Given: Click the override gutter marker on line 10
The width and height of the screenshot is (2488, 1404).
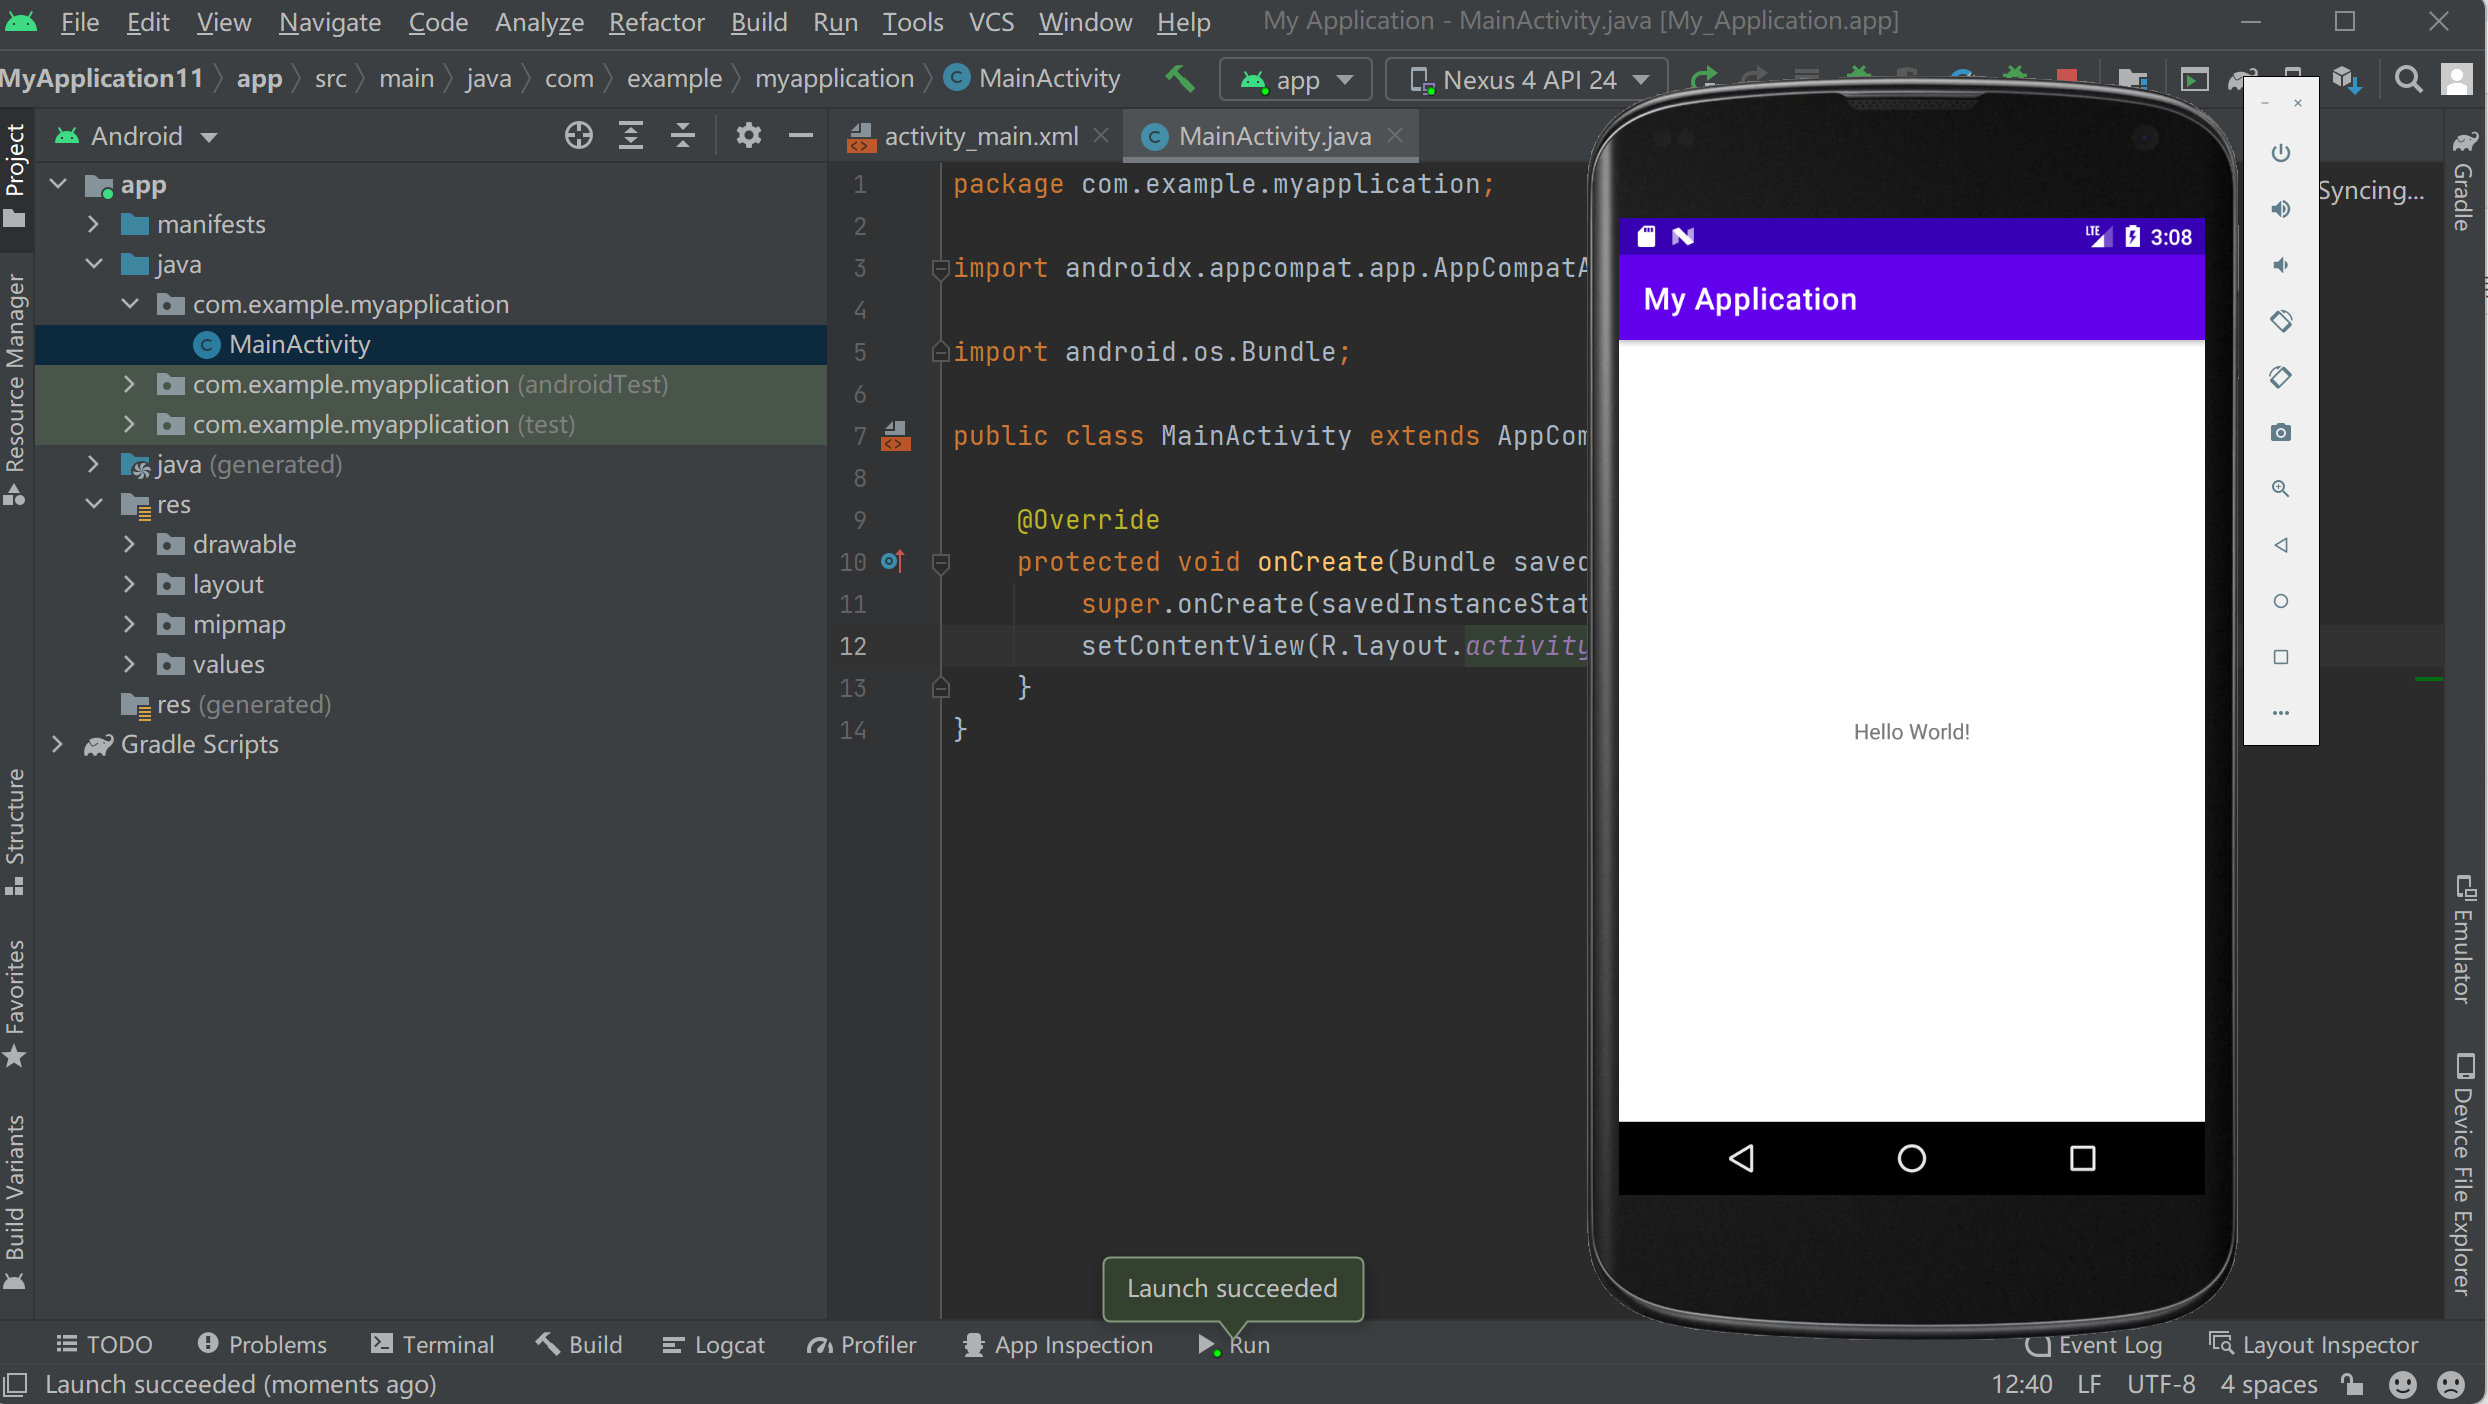Looking at the screenshot, I should pyautogui.click(x=892, y=562).
